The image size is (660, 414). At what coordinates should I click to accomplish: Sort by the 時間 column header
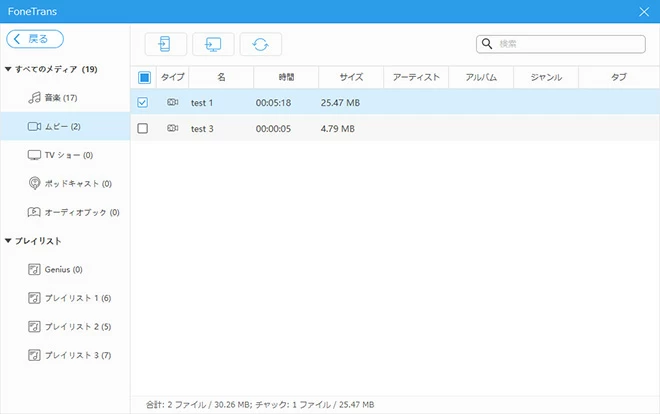[x=286, y=77]
